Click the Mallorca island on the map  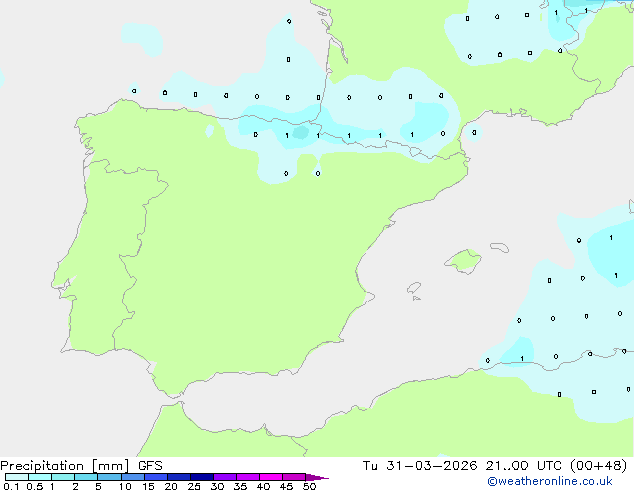(x=463, y=261)
